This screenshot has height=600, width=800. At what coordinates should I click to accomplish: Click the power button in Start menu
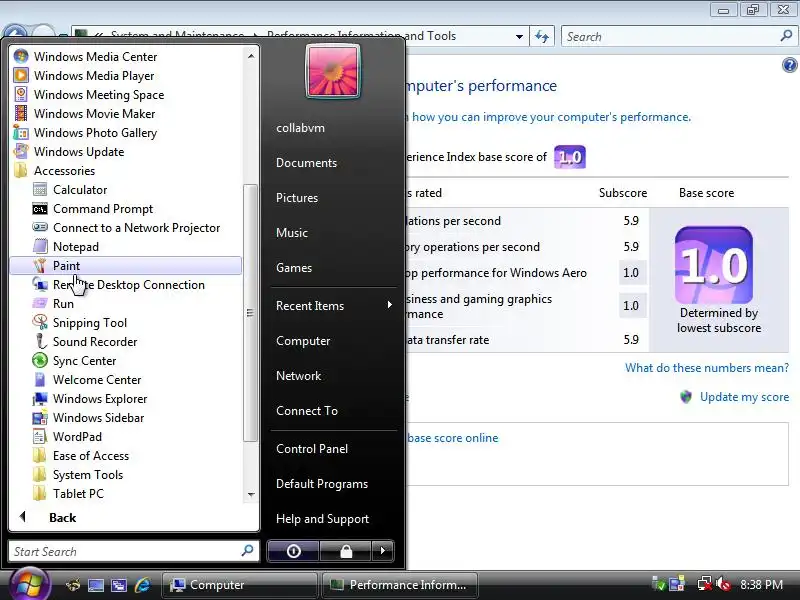coord(293,551)
